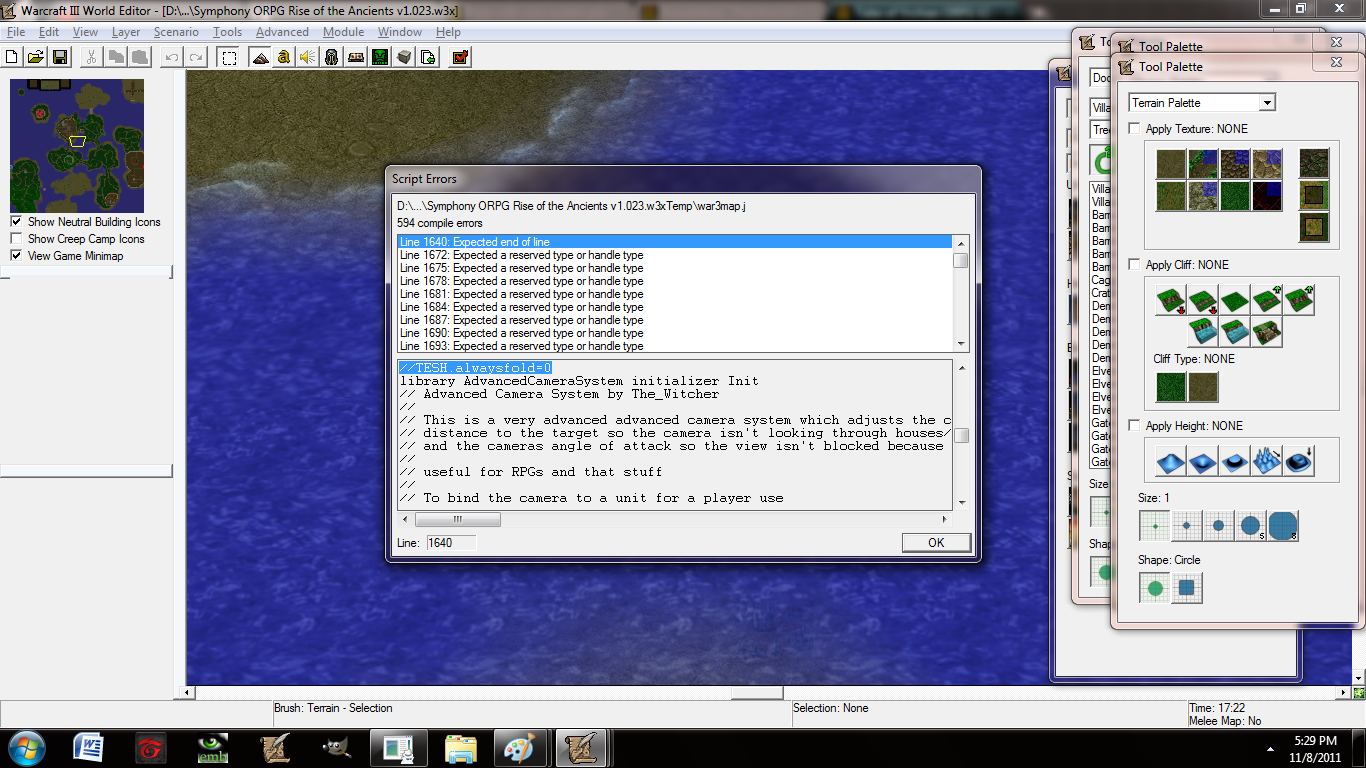Screen dimensions: 1366x768
Task: Uncheck View Game Minimap
Action: 16,256
